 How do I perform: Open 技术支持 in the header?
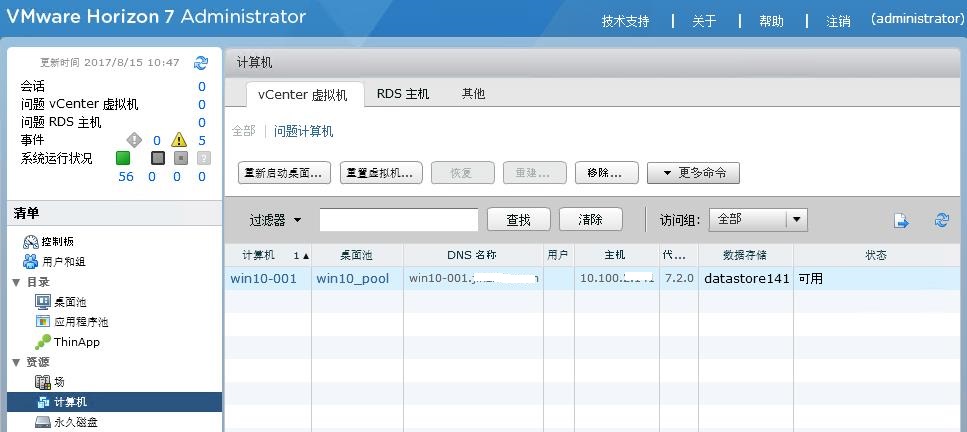coord(625,21)
